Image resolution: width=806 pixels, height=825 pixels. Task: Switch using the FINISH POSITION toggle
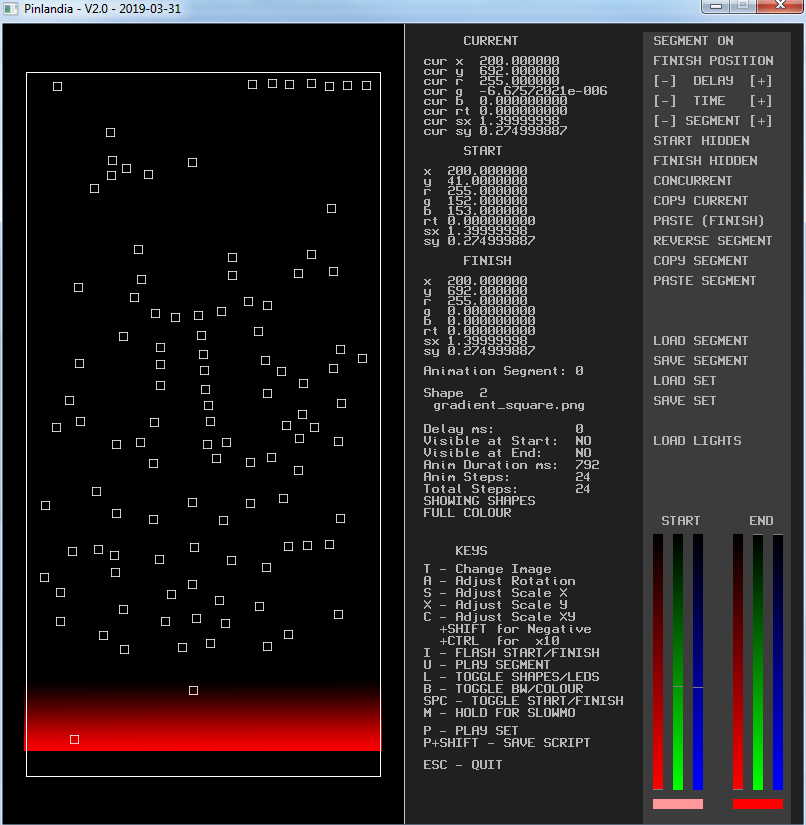713,61
